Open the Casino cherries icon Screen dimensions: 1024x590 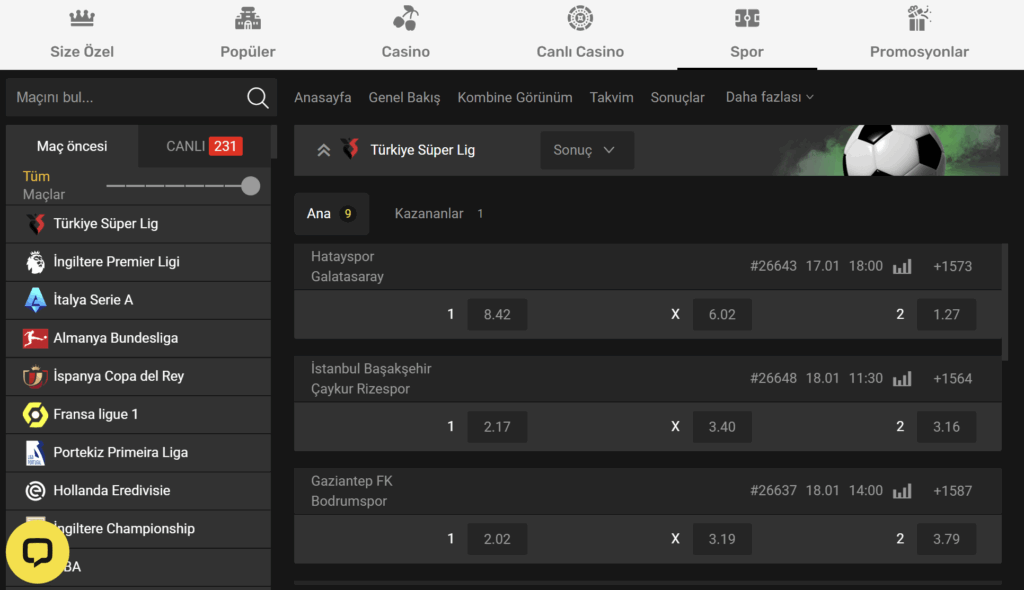point(406,18)
